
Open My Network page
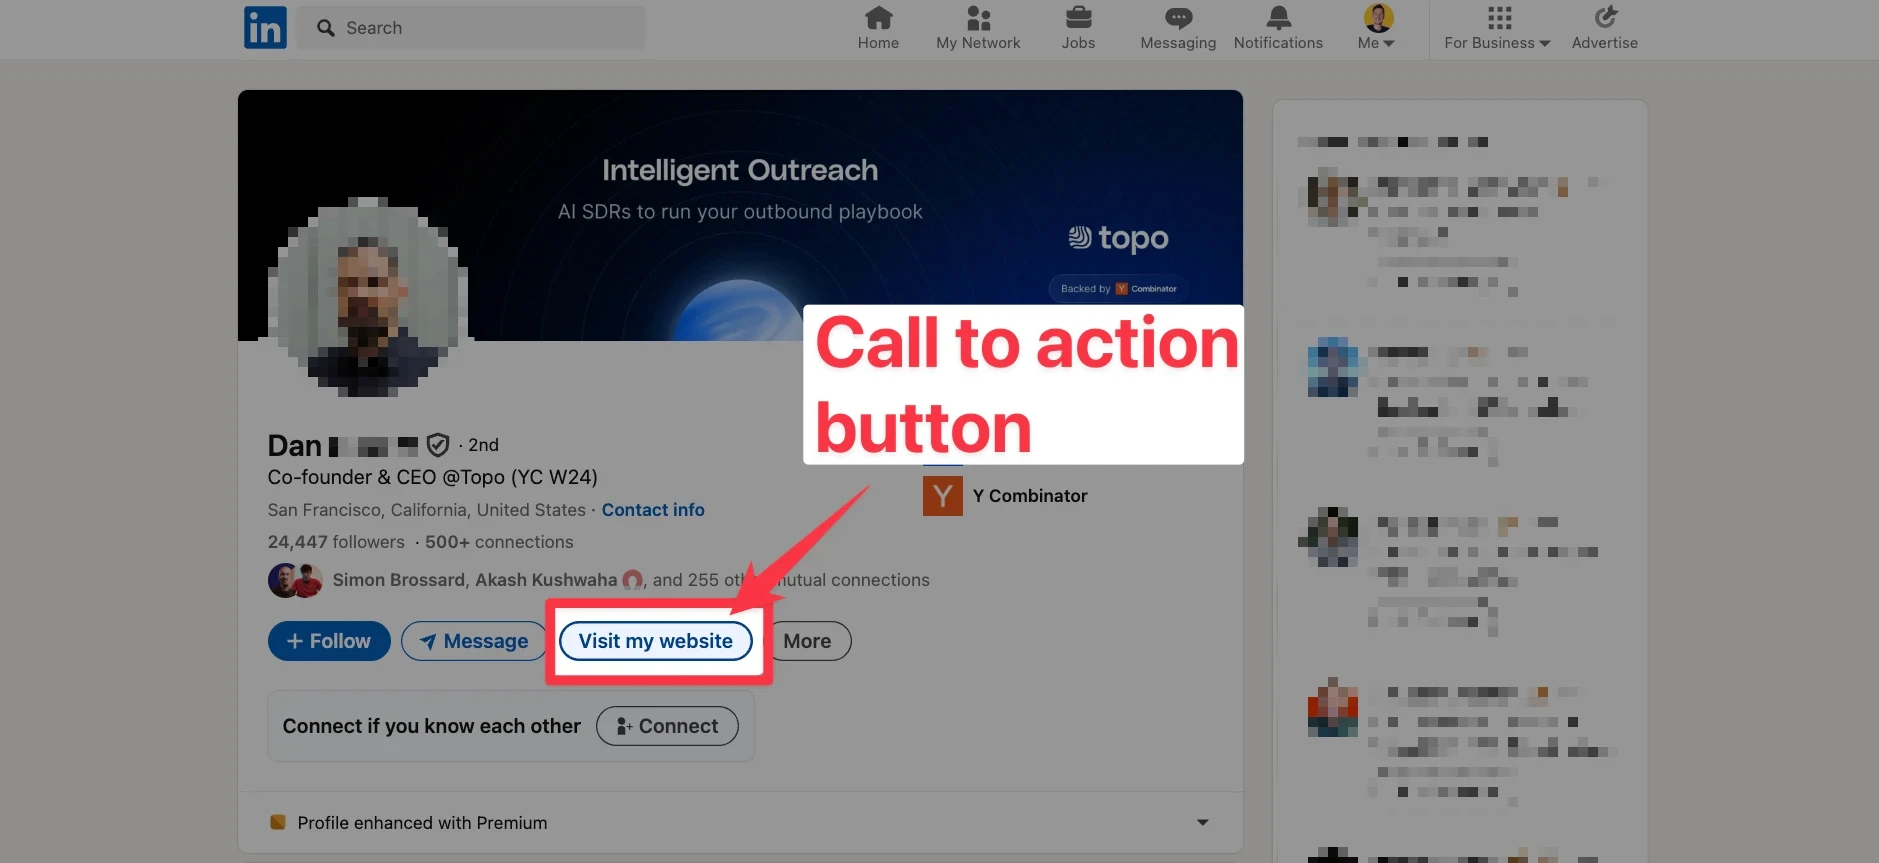pyautogui.click(x=978, y=28)
